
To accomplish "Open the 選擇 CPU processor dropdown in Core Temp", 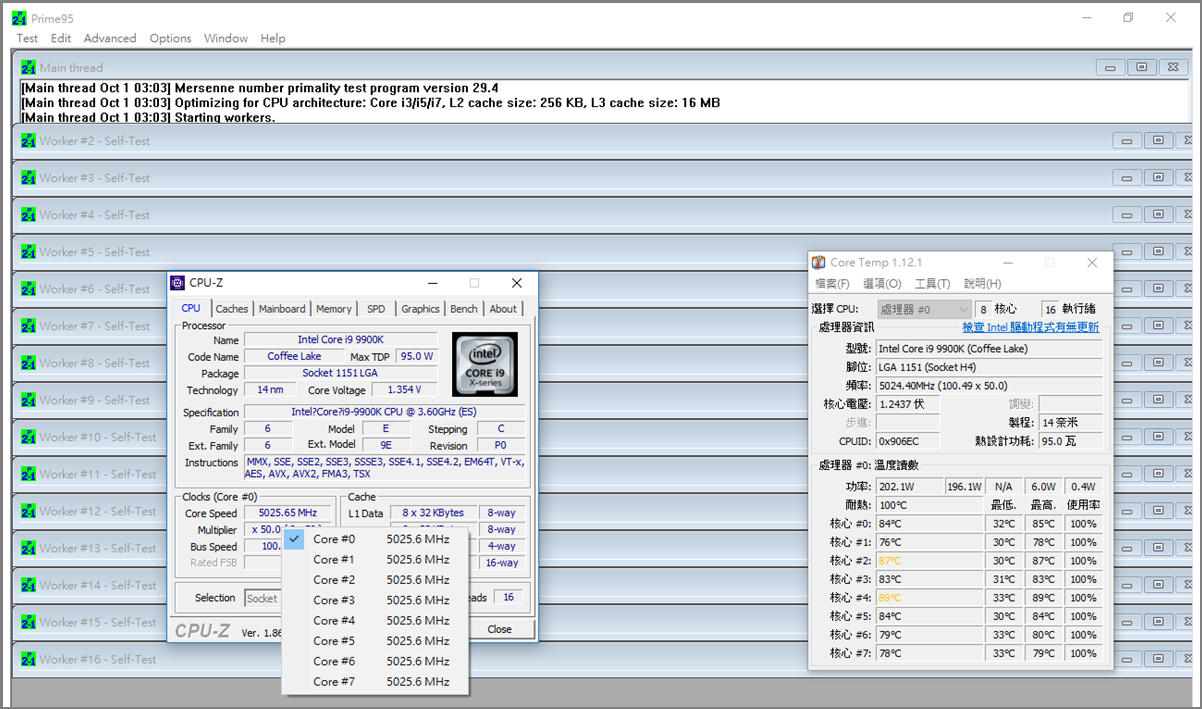I will pos(925,310).
